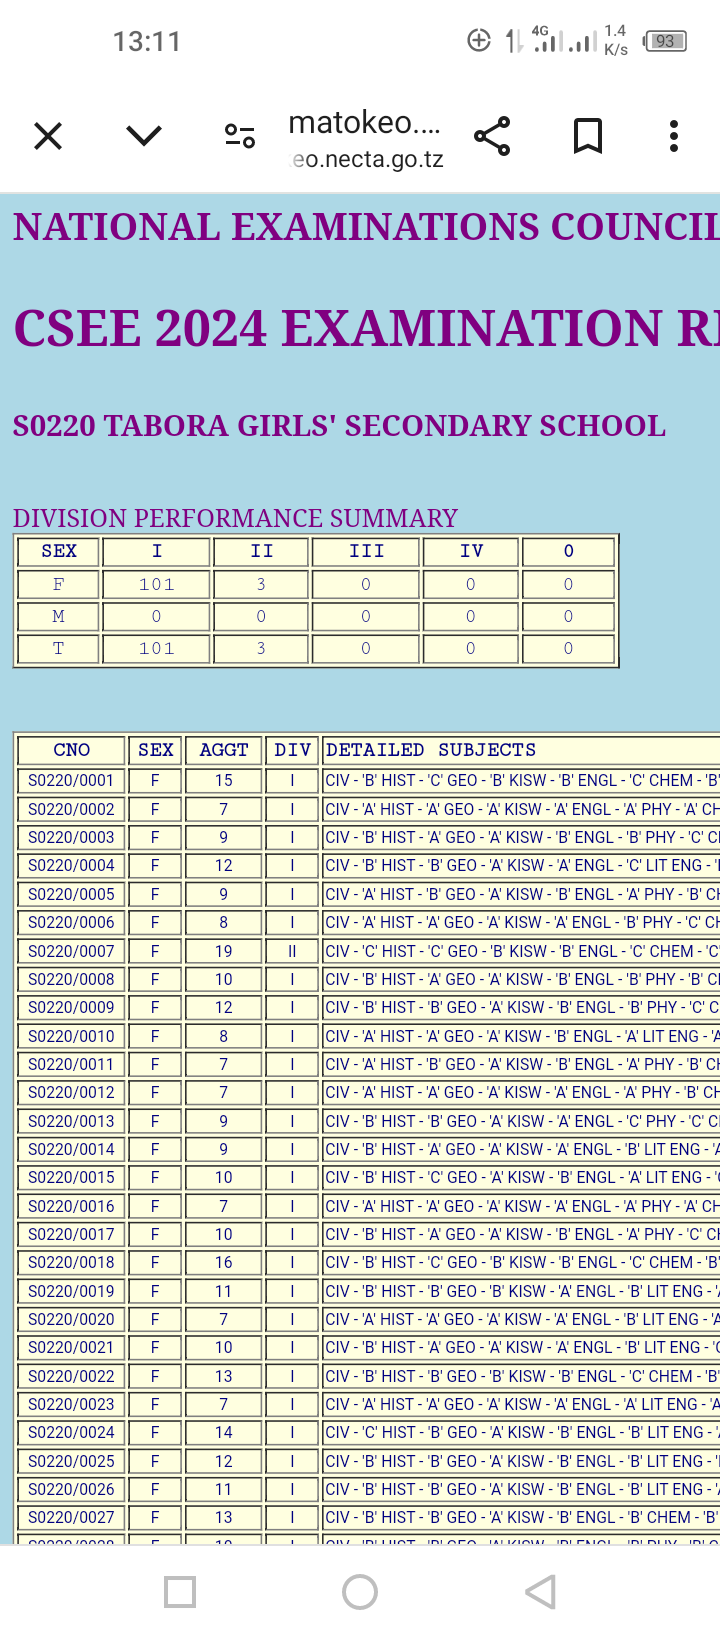Click division I cell for candidate S0220/0021
Screen dimensions: 720x1640
[293, 1347]
